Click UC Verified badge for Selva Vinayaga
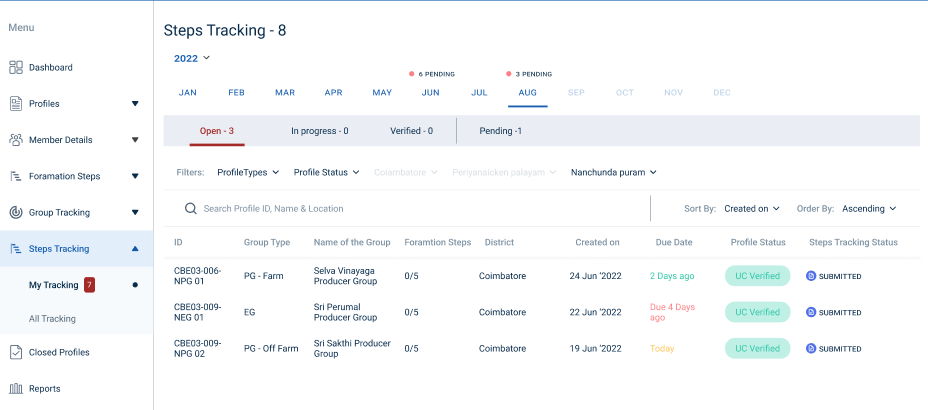 (x=757, y=276)
